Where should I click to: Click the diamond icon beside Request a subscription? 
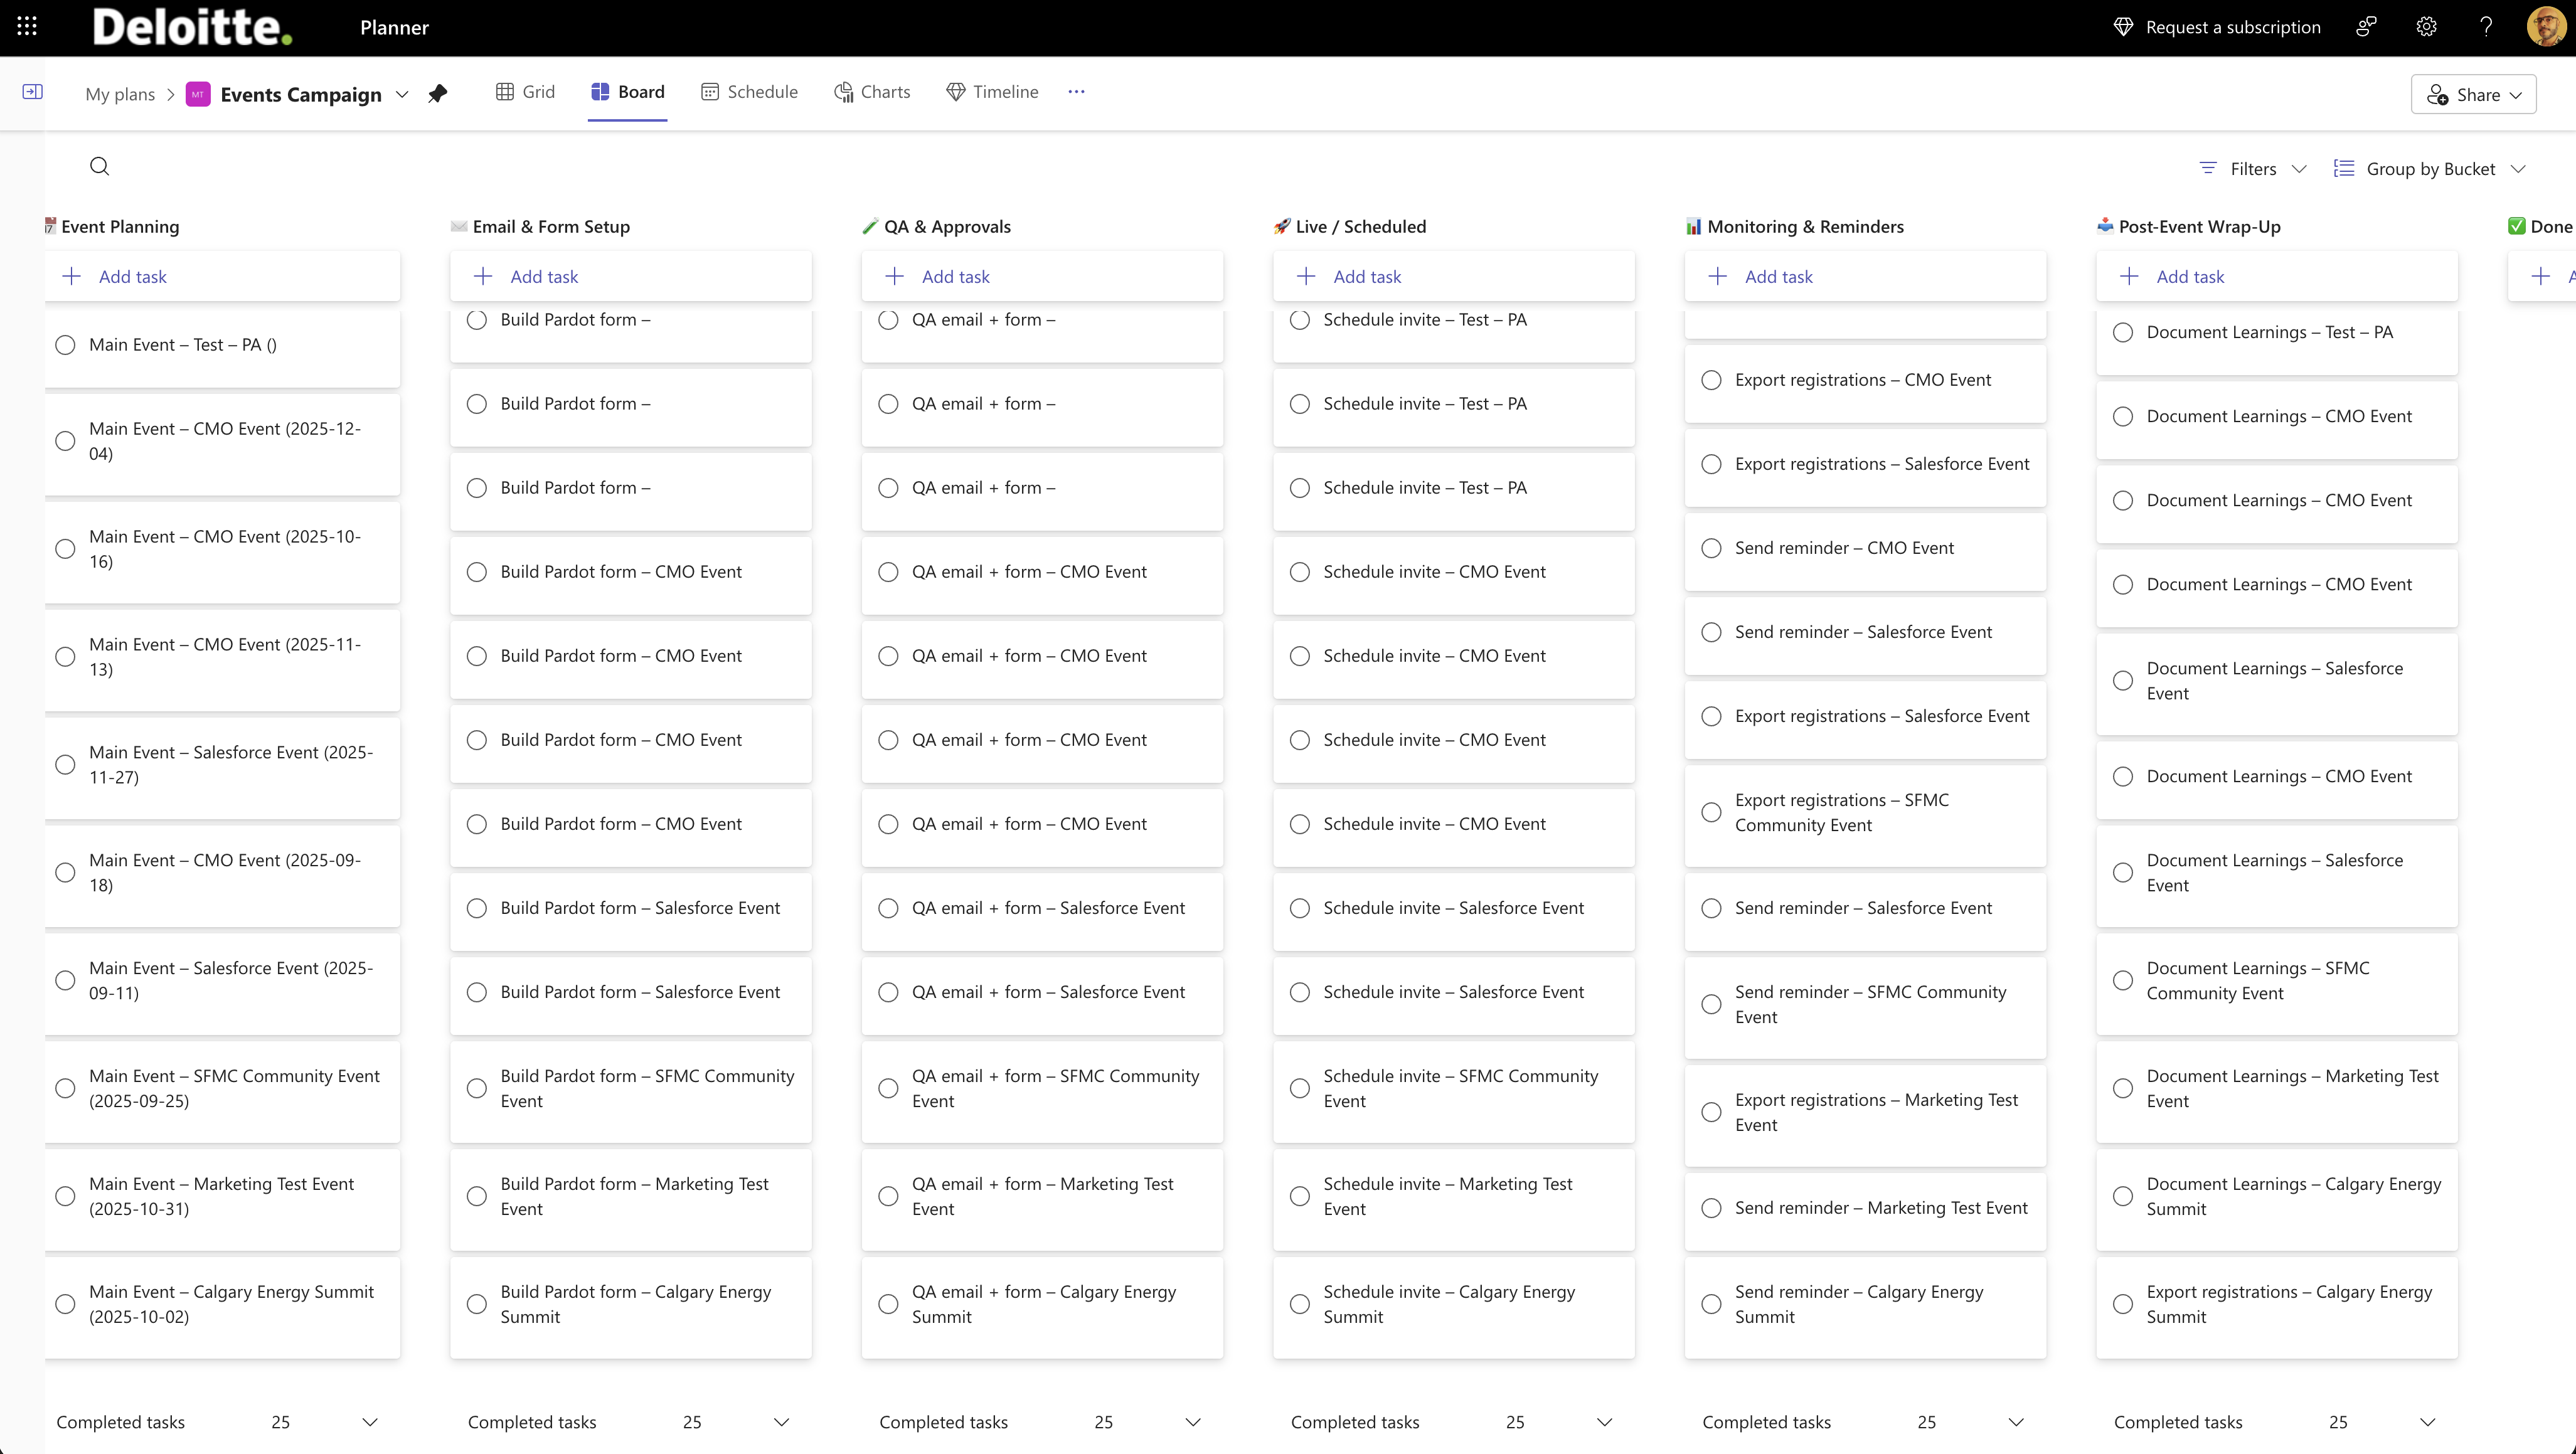coord(2123,28)
